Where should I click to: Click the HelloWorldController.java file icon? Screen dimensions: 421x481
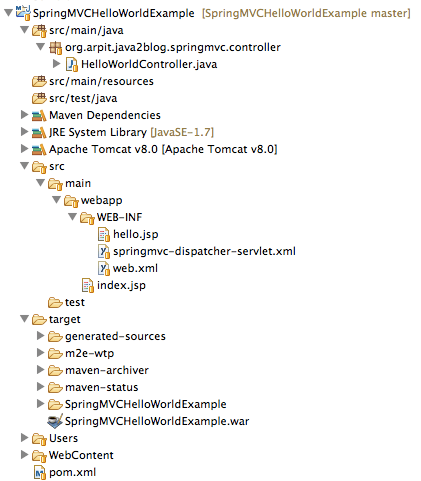pos(72,64)
